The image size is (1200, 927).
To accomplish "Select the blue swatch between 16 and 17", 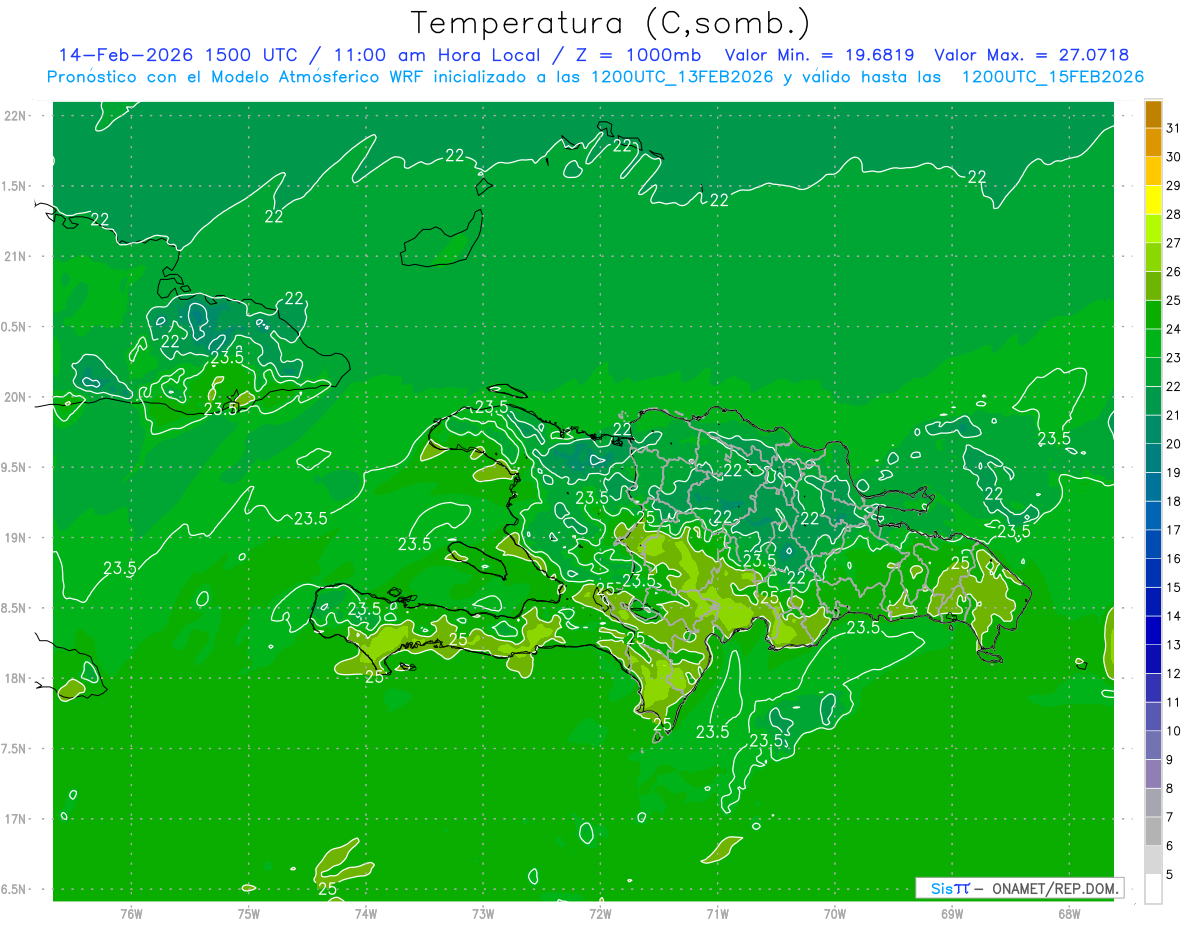I will (1153, 545).
